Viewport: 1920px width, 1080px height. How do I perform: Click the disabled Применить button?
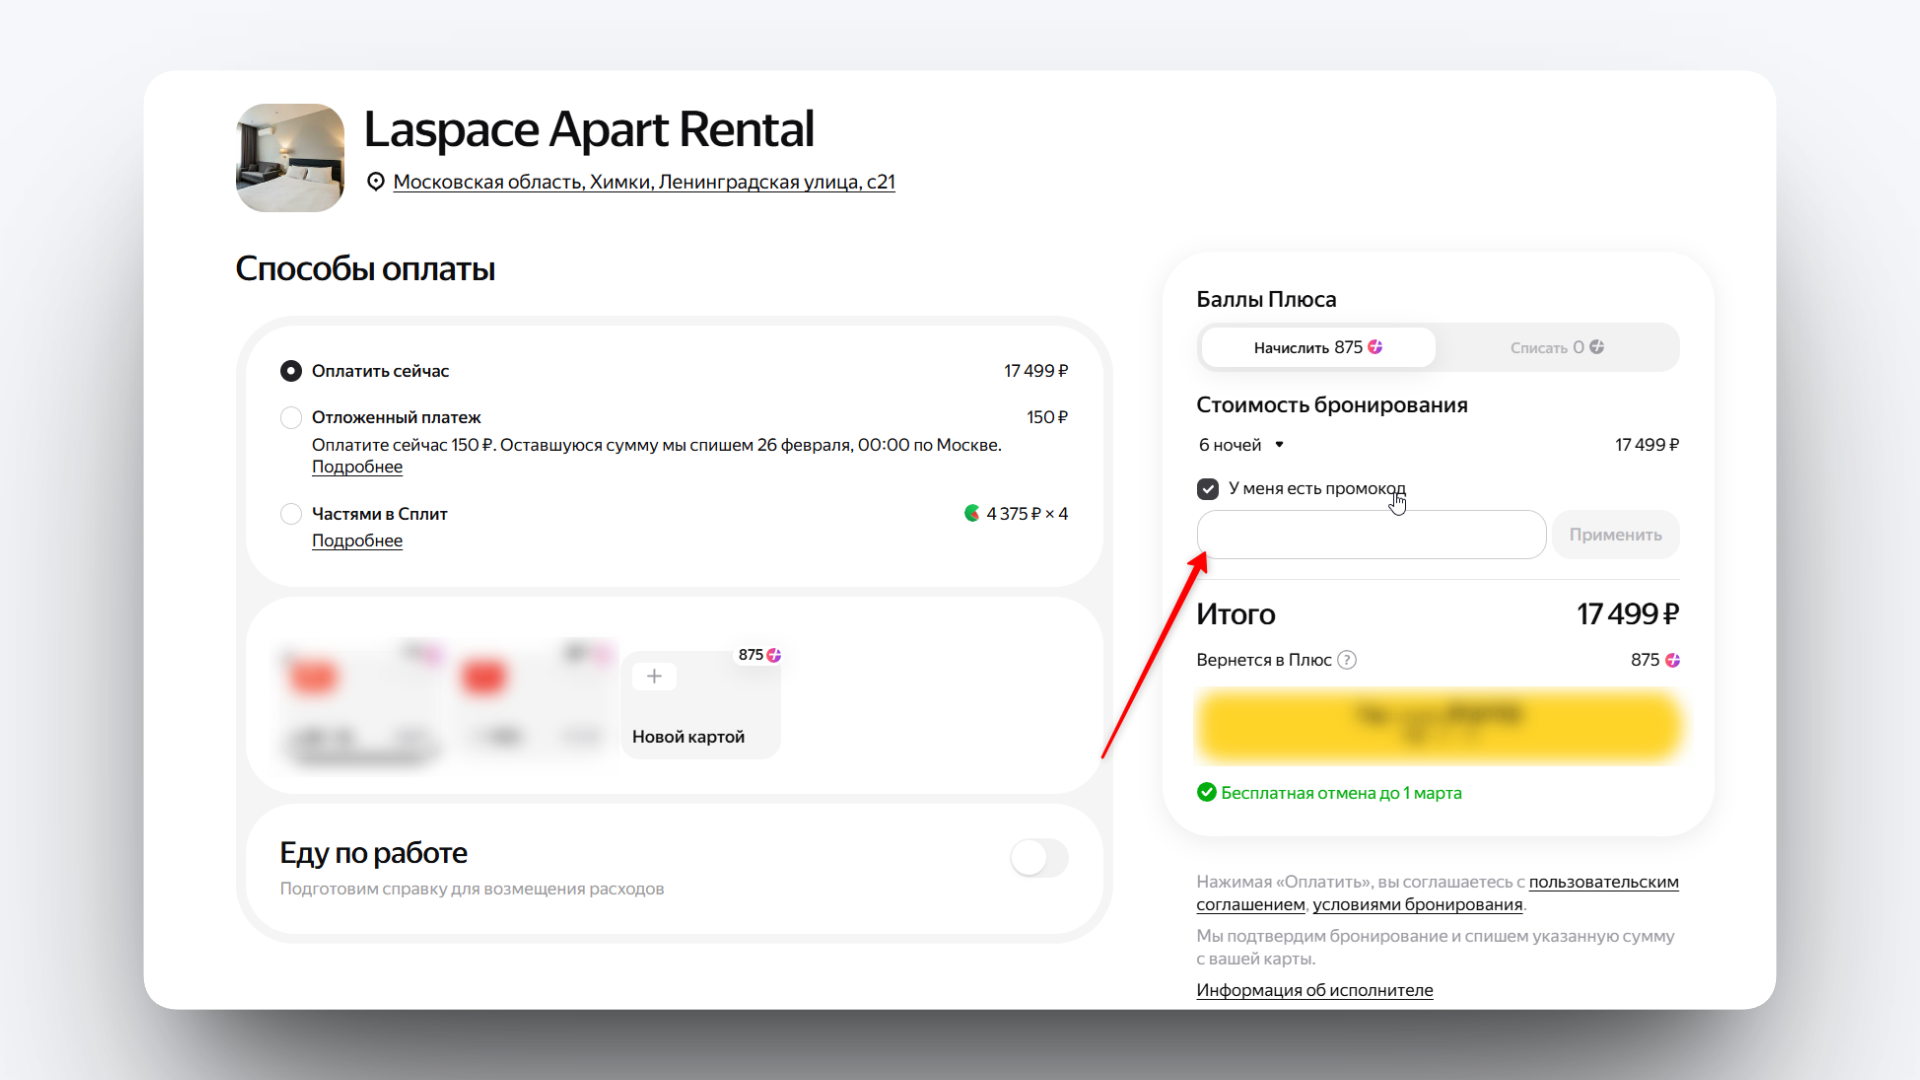pyautogui.click(x=1616, y=535)
